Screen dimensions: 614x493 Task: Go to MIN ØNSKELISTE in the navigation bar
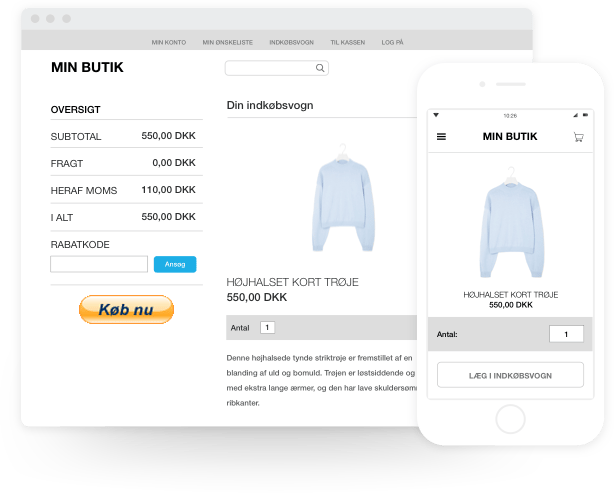tap(227, 43)
